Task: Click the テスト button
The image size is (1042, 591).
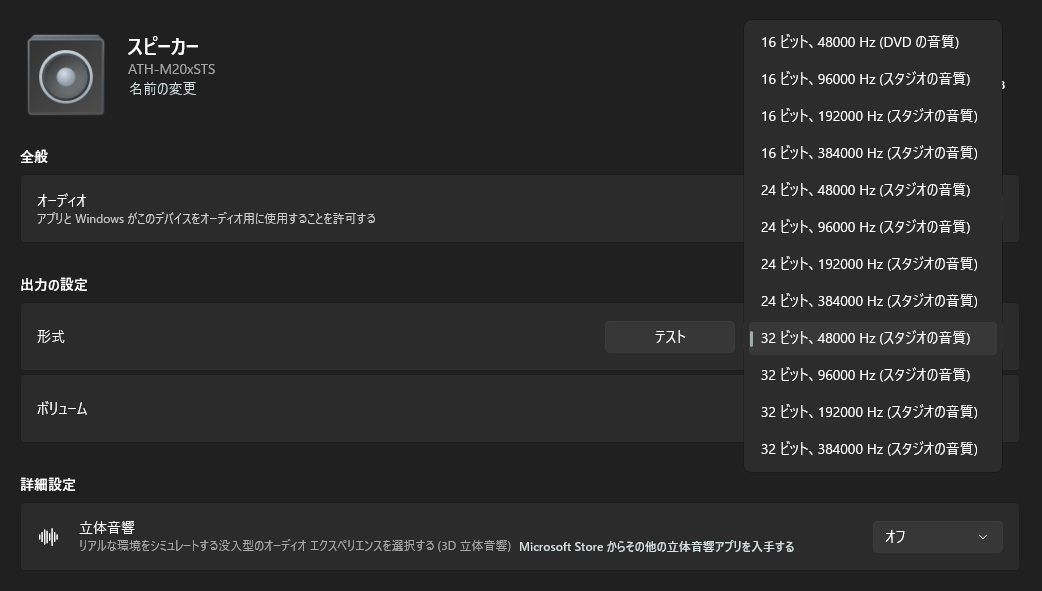Action: pyautogui.click(x=670, y=337)
